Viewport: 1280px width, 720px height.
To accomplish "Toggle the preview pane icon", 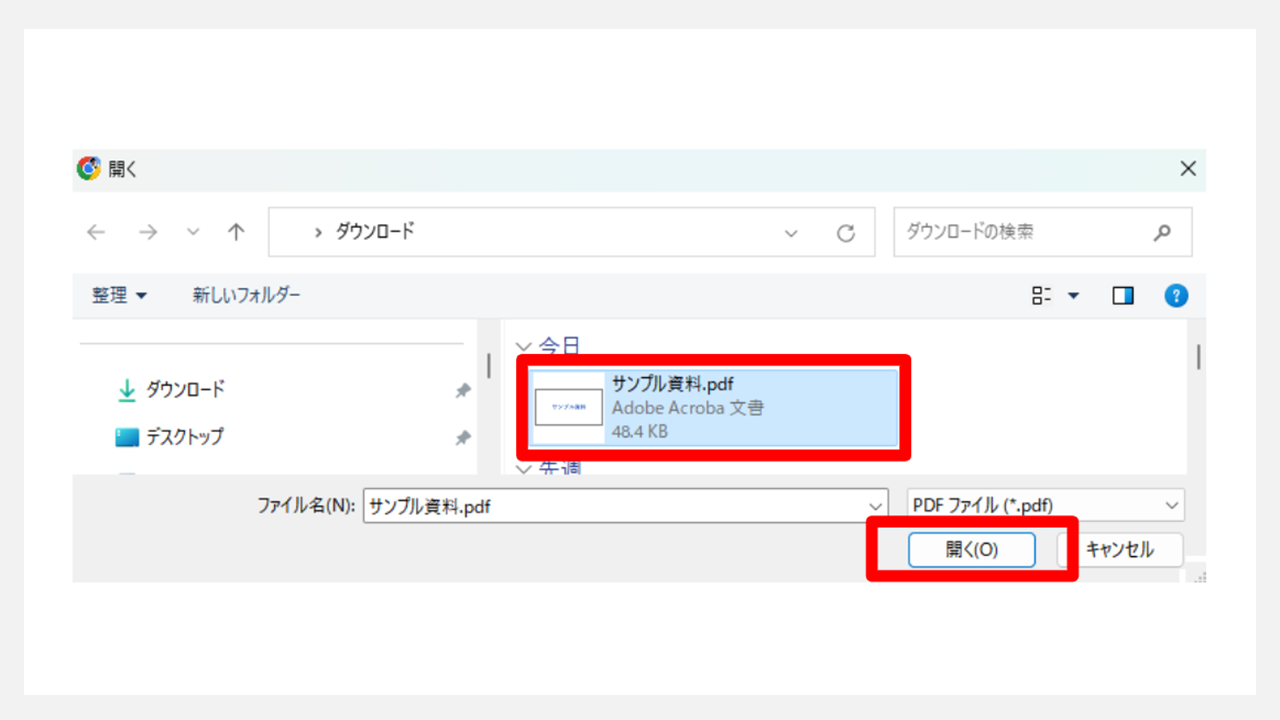I will tap(1123, 295).
